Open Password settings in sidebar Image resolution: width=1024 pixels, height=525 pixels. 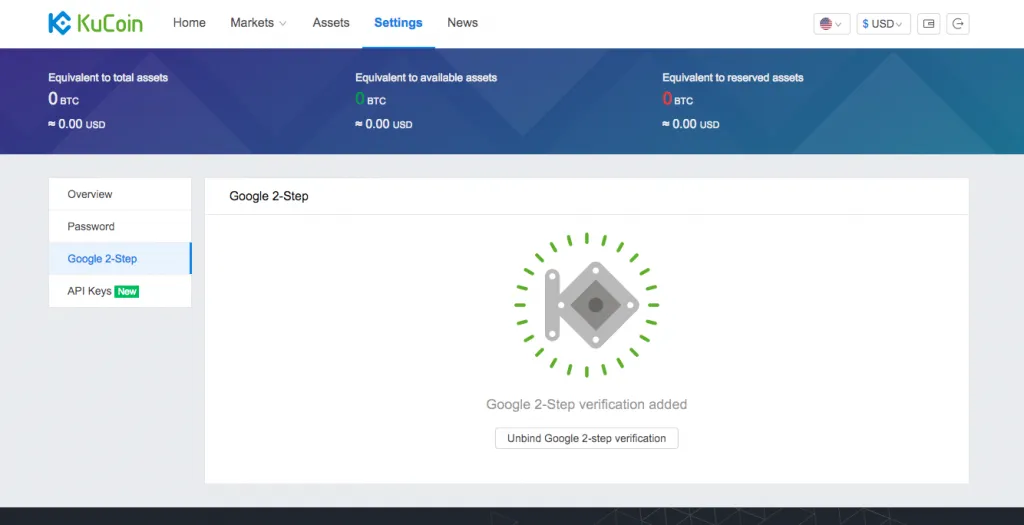point(120,227)
